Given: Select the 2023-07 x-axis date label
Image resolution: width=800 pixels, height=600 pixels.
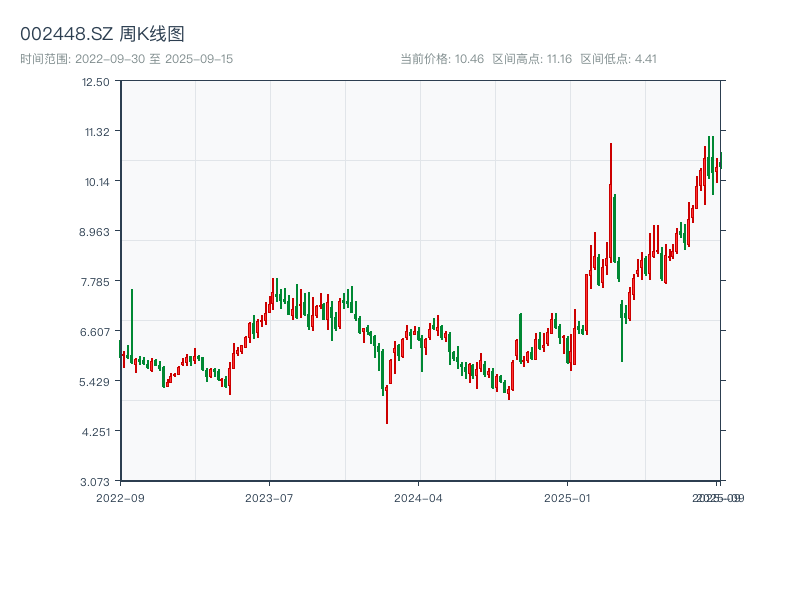Looking at the screenshot, I should 269,497.
